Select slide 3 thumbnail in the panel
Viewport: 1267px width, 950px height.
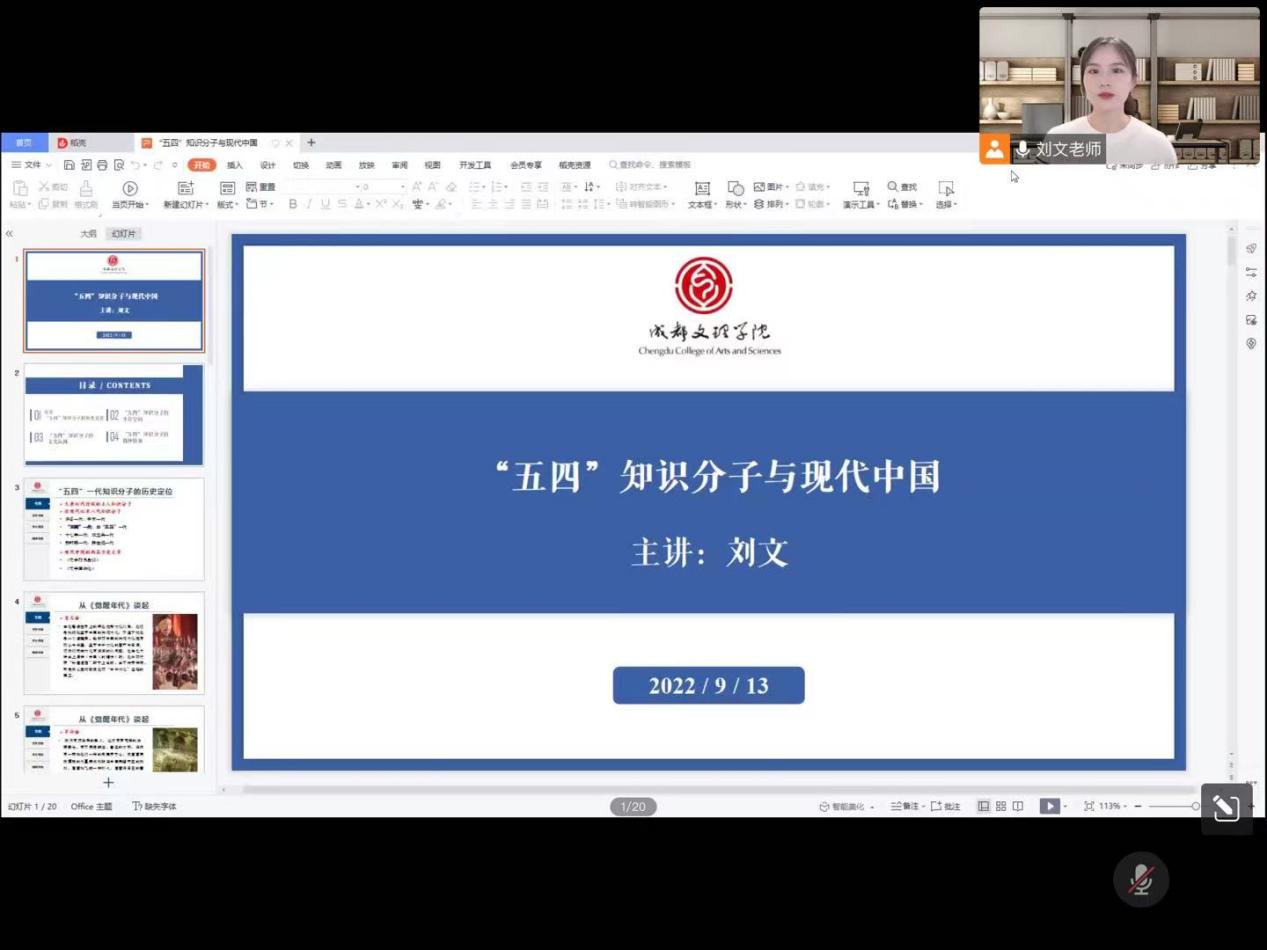click(114, 529)
